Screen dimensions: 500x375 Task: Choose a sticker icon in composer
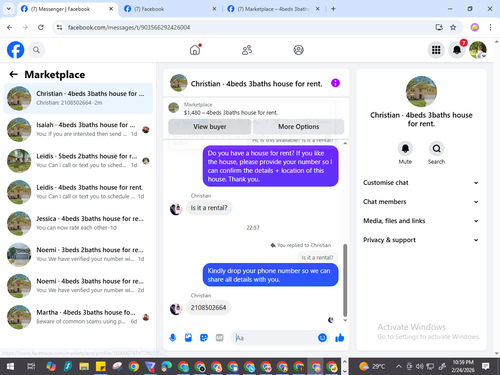click(x=204, y=338)
